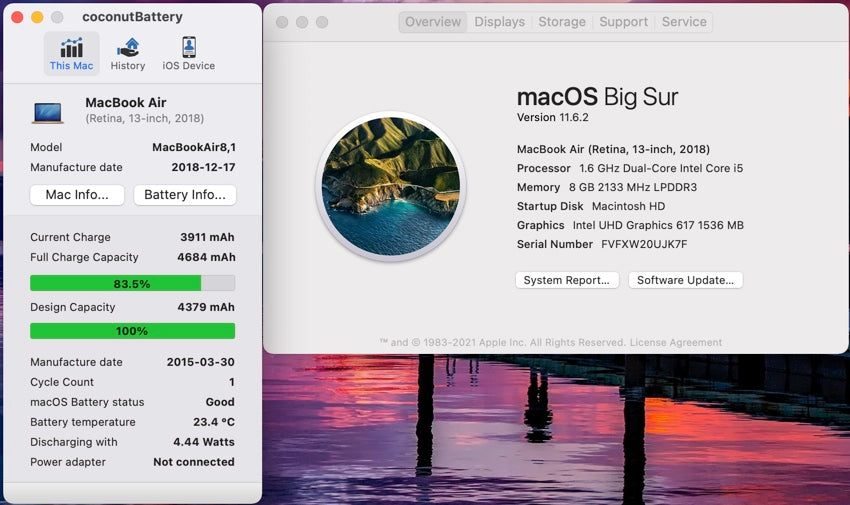
Task: Switch to the Displays tab
Action: [x=498, y=22]
